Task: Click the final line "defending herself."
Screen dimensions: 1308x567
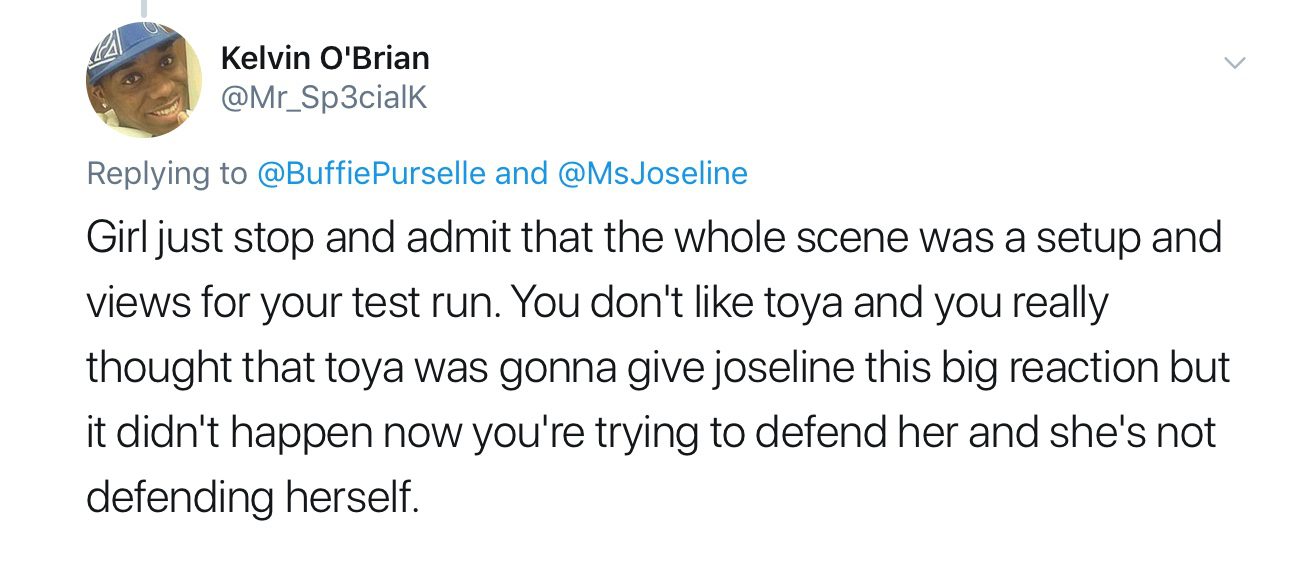Action: click(x=251, y=496)
